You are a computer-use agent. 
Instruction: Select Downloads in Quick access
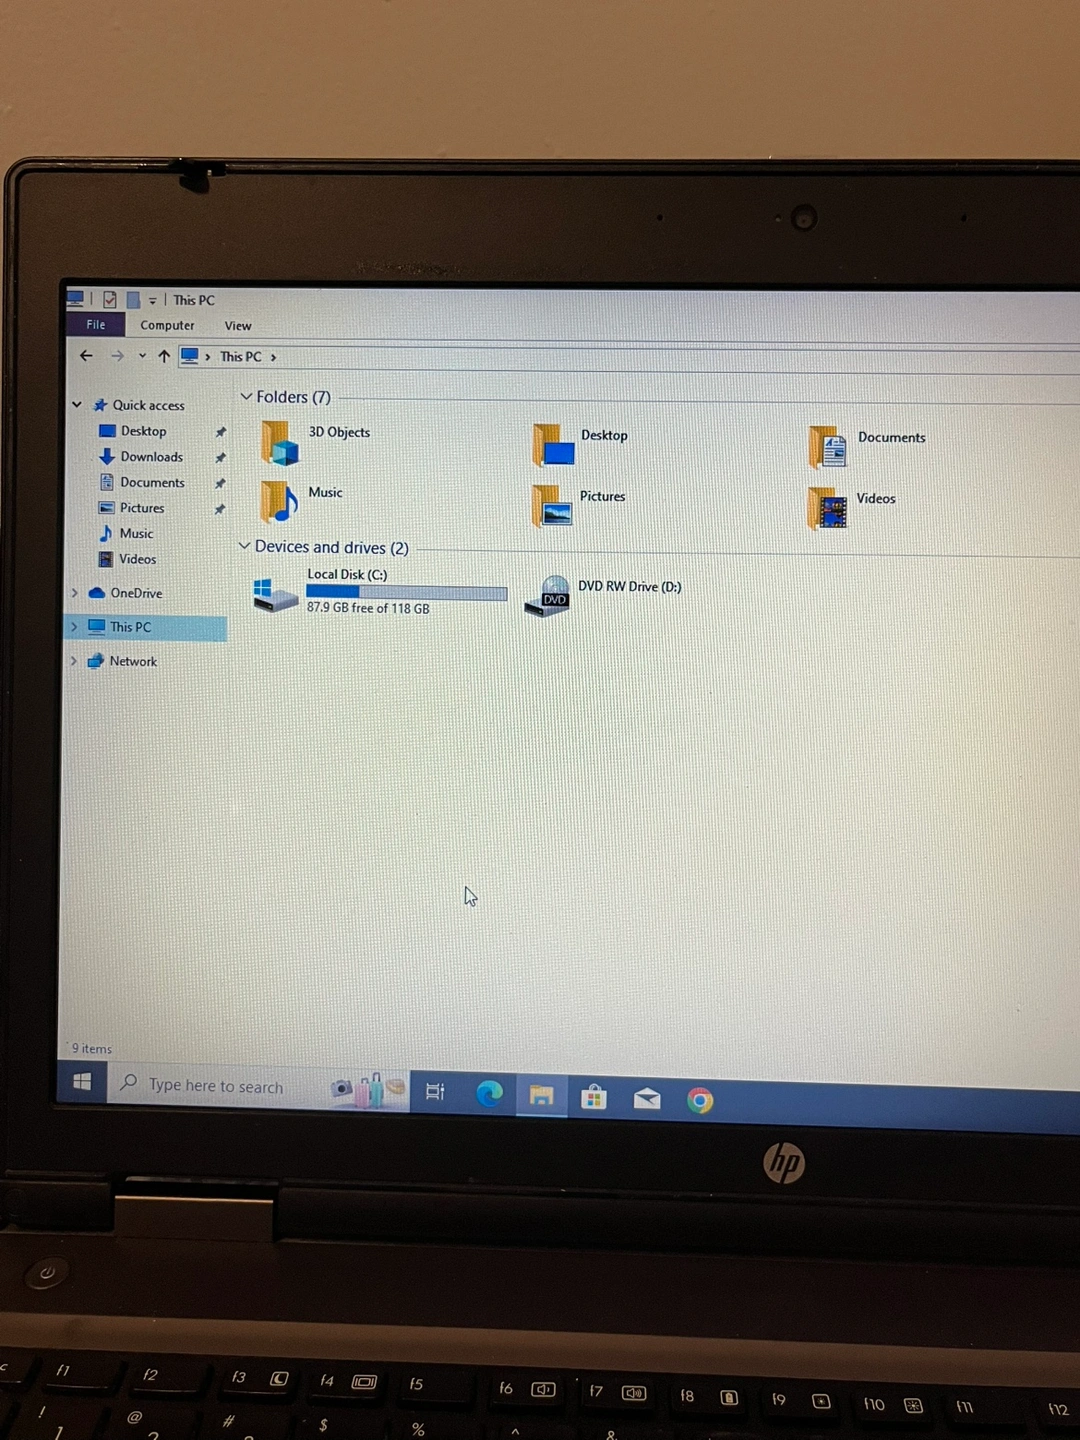[151, 457]
